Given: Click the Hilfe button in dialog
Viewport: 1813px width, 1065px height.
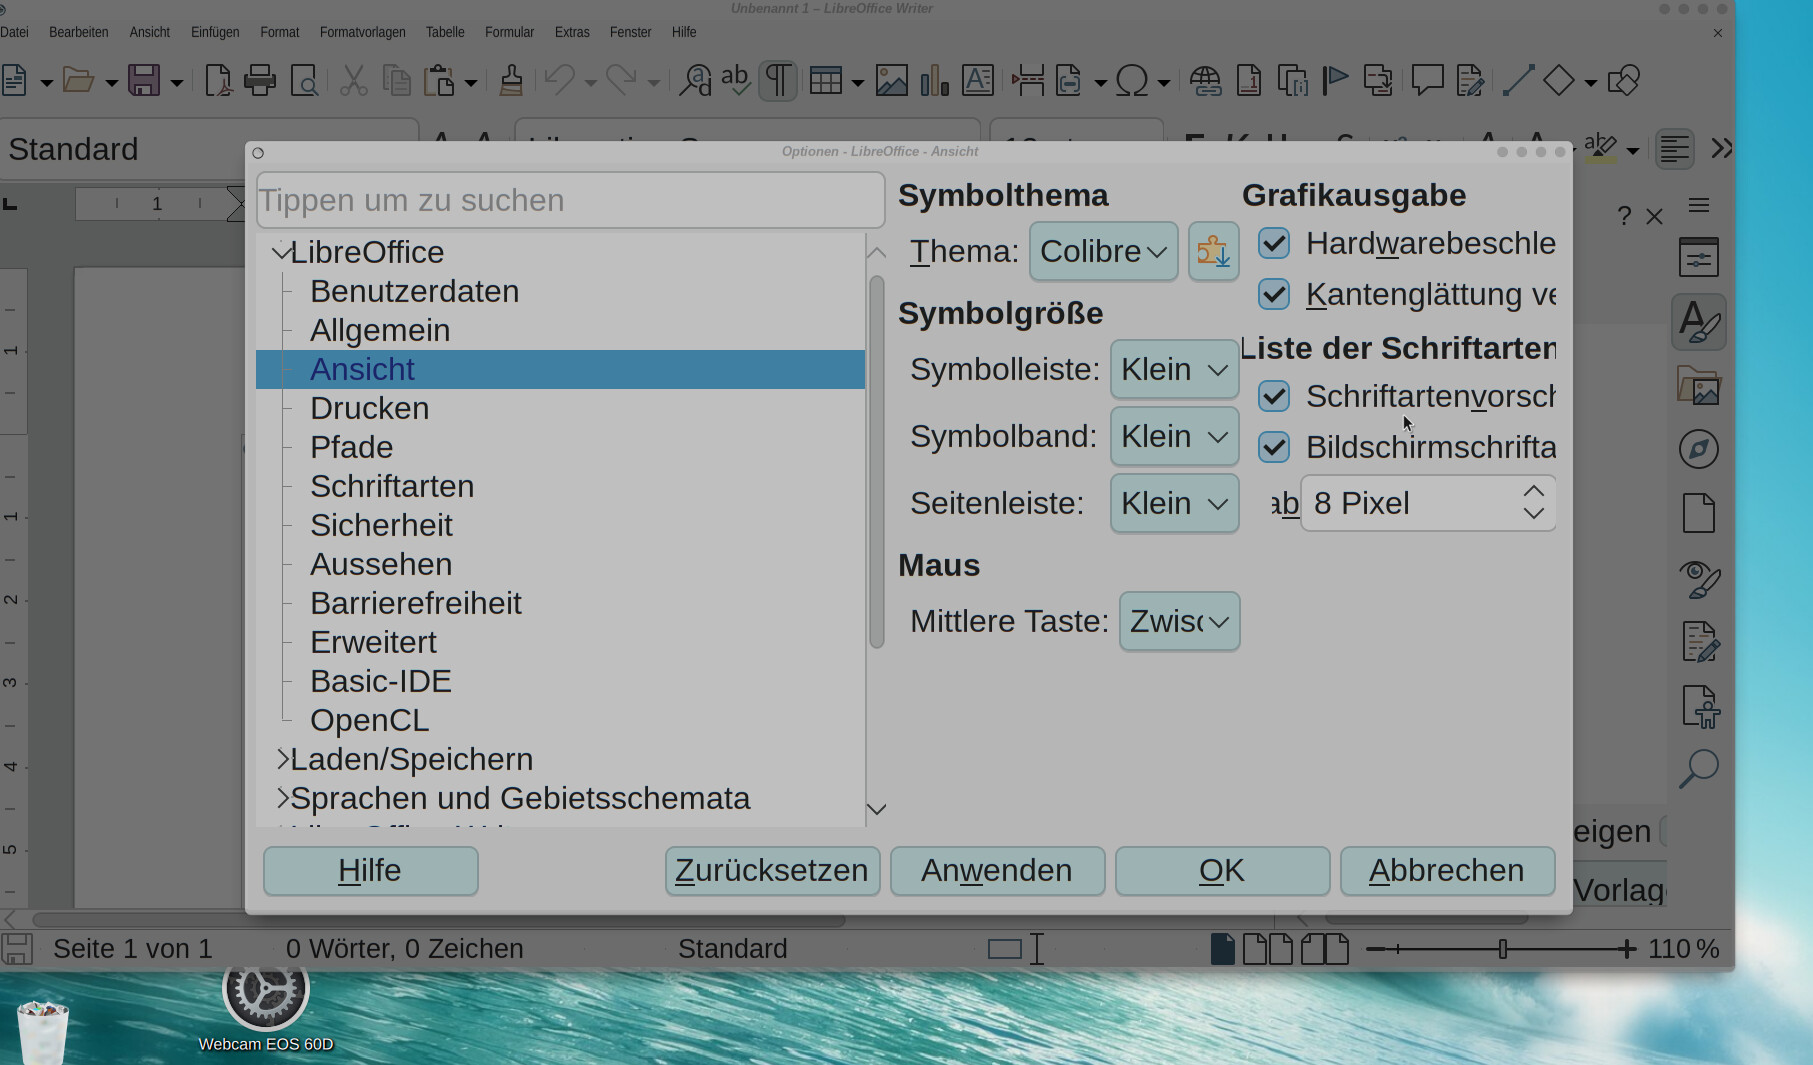Looking at the screenshot, I should (370, 871).
